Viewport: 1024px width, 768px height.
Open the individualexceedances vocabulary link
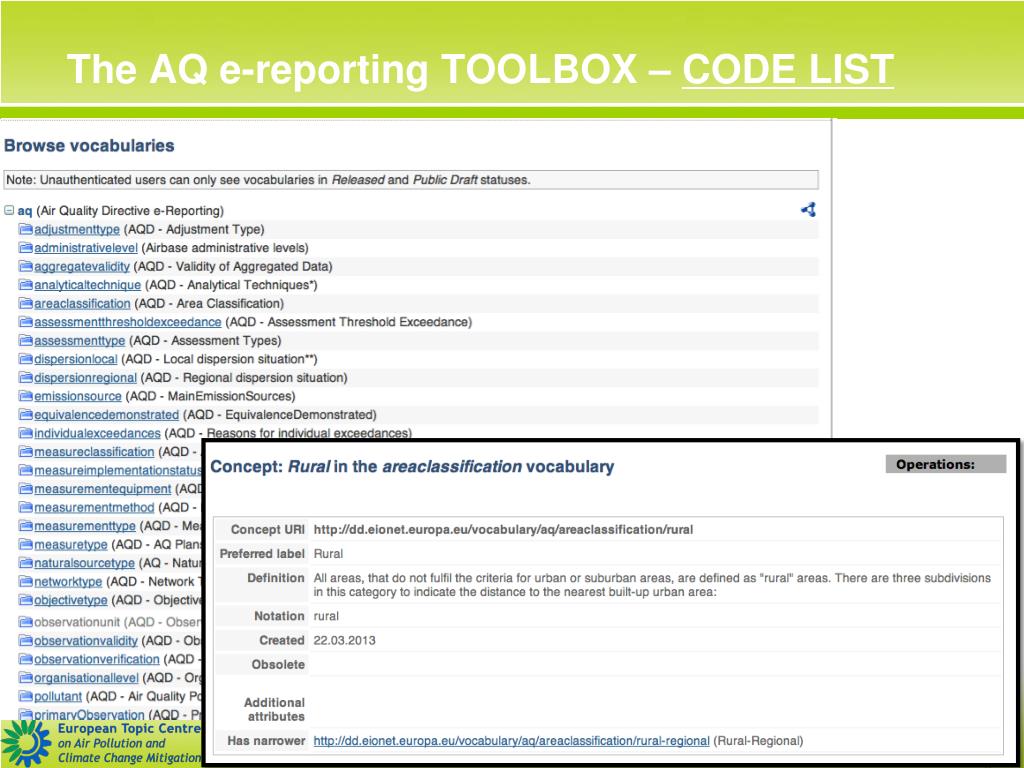pos(97,433)
